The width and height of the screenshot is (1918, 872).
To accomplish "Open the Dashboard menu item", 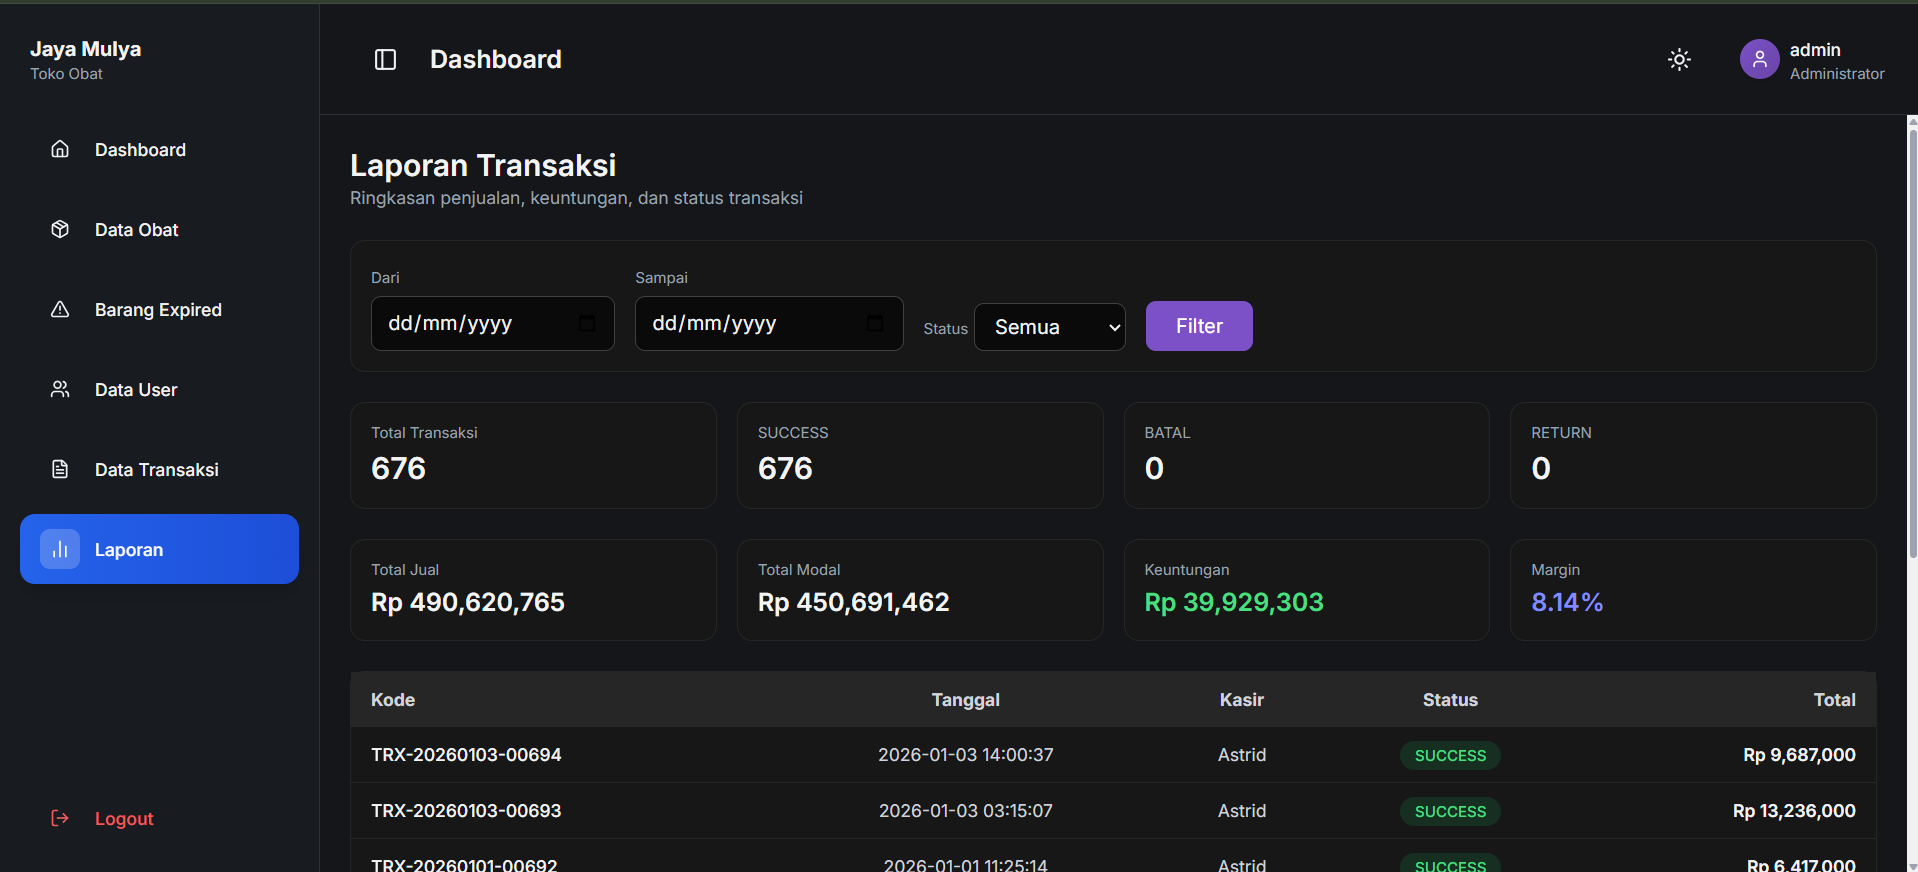I will click(159, 149).
